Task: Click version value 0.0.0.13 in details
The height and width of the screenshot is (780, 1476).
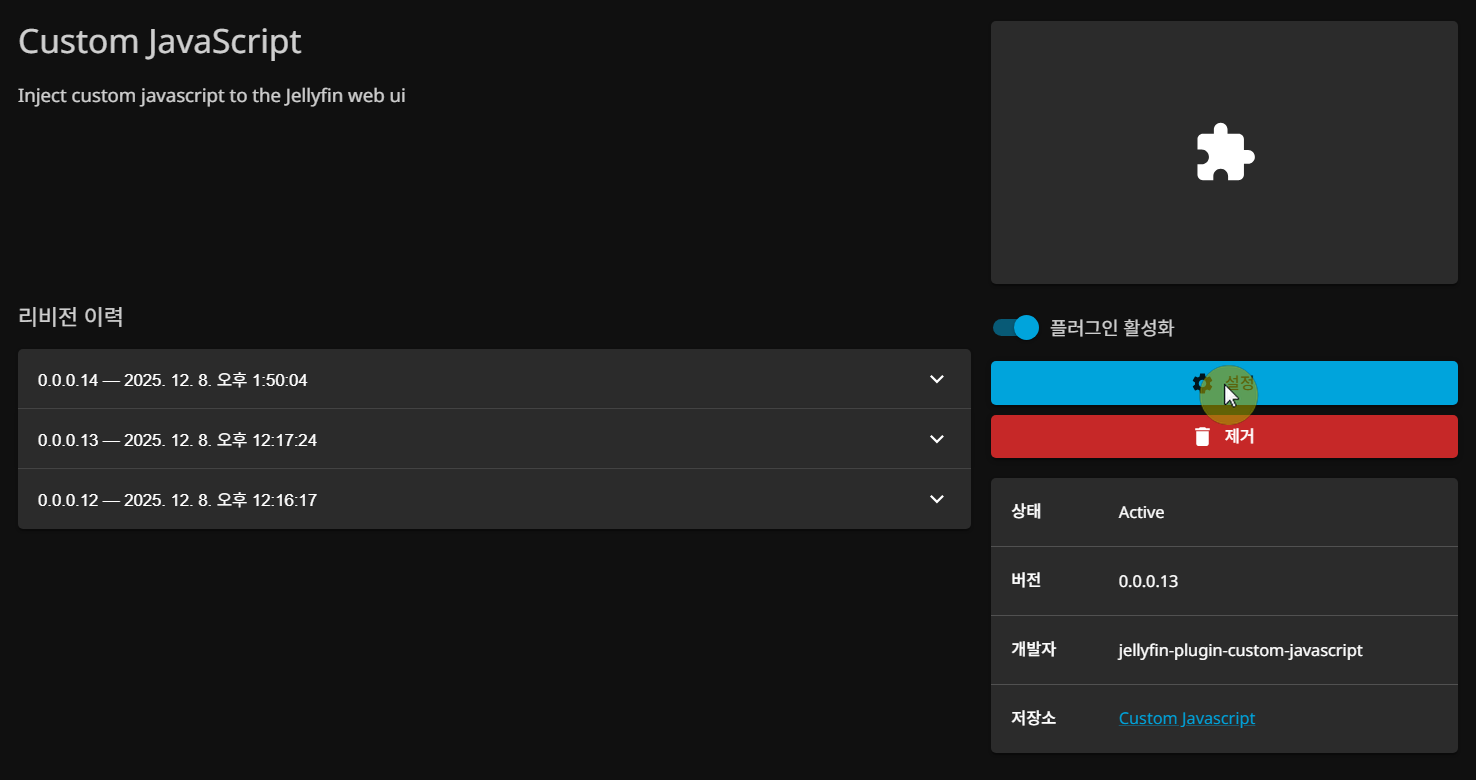Action: pos(1148,581)
